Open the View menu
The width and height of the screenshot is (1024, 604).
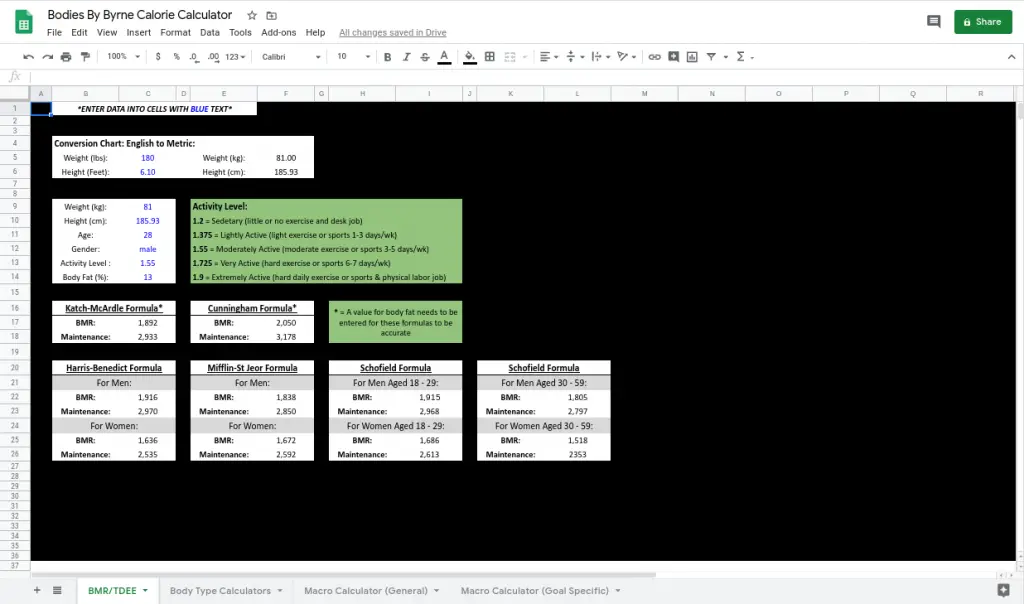(x=106, y=33)
